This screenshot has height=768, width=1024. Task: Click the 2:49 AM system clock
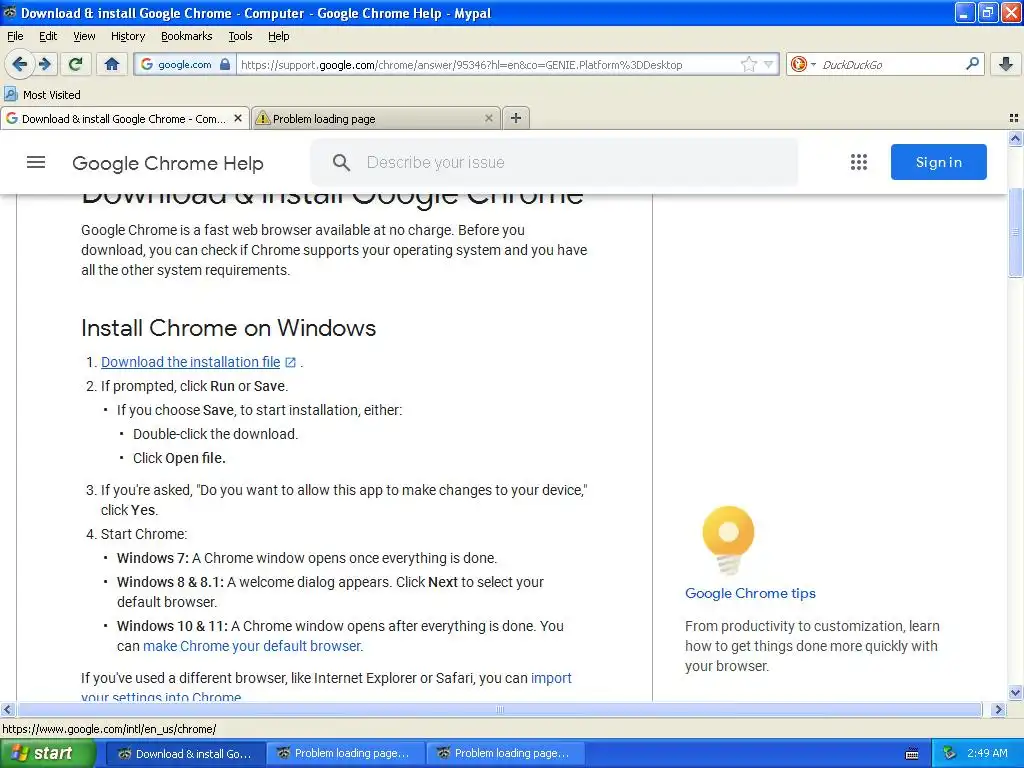coord(987,753)
